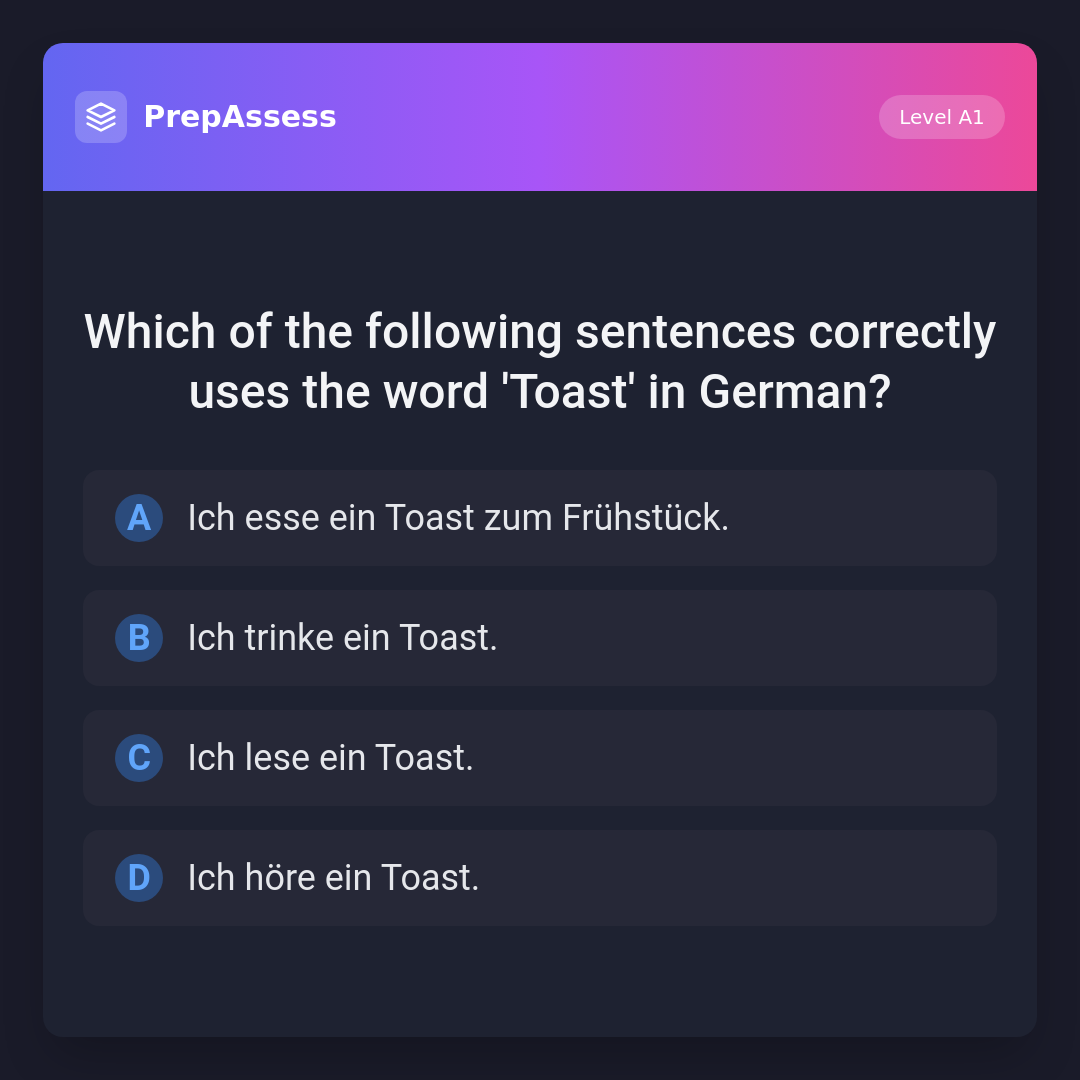Click the circular letter C badge
Image resolution: width=1080 pixels, height=1080 pixels.
tap(139, 758)
